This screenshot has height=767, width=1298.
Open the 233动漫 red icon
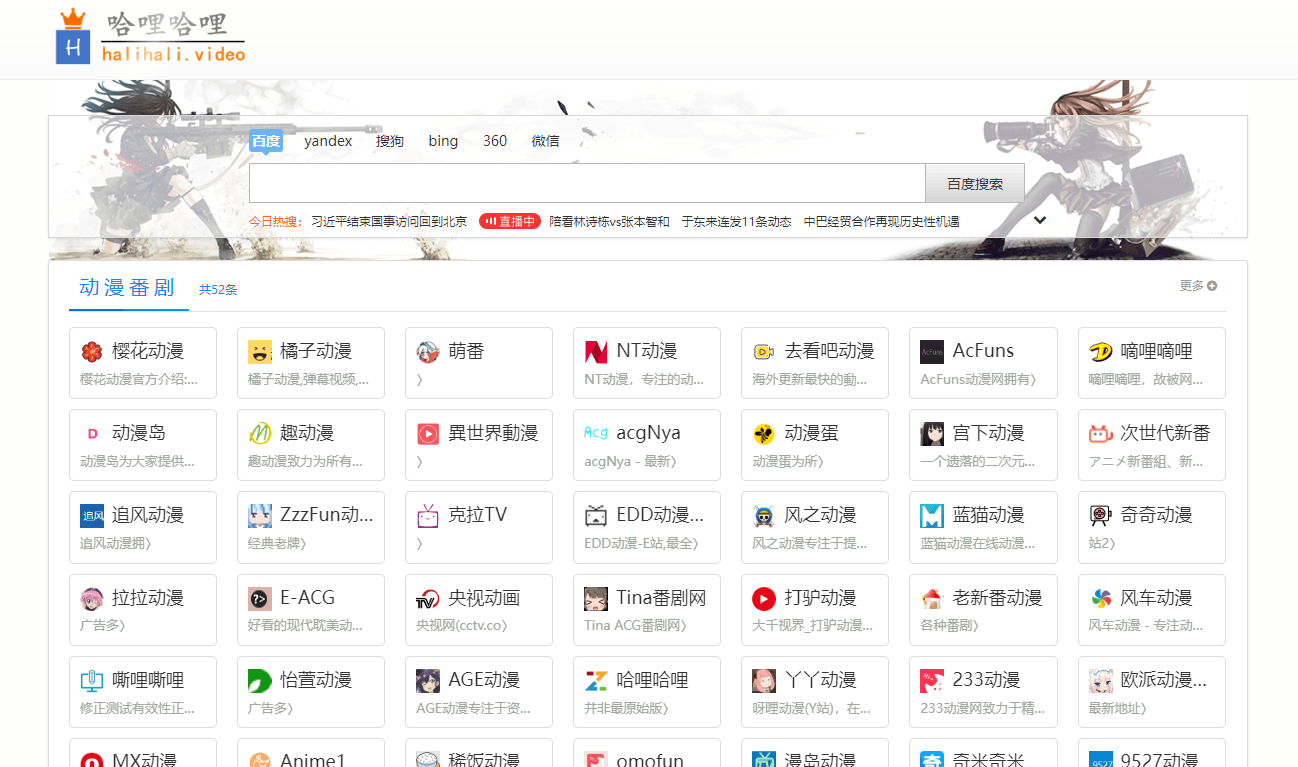[932, 681]
